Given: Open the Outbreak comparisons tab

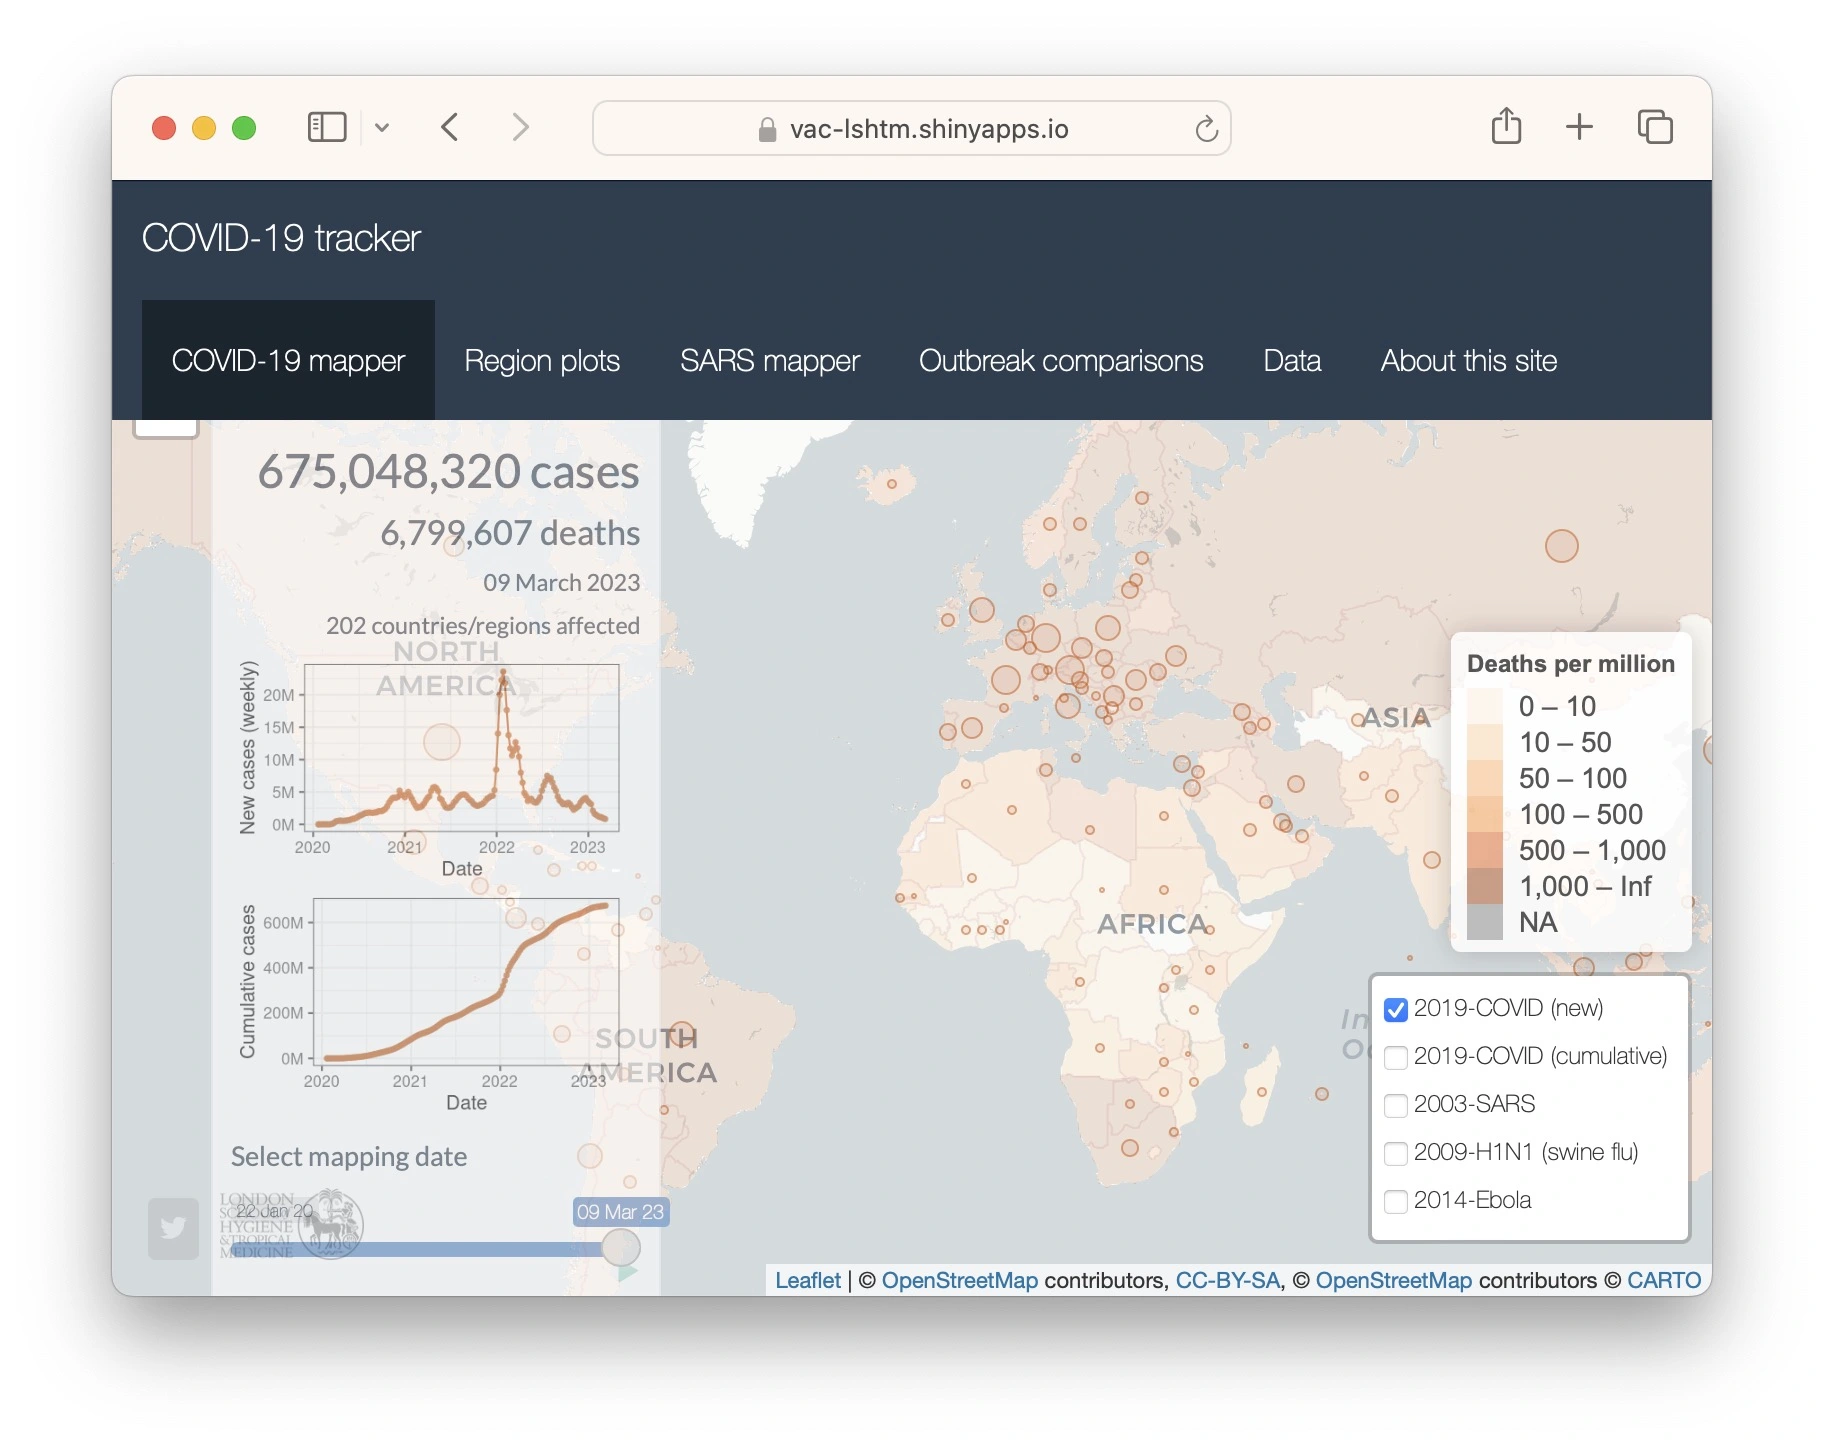Looking at the screenshot, I should coord(1061,361).
